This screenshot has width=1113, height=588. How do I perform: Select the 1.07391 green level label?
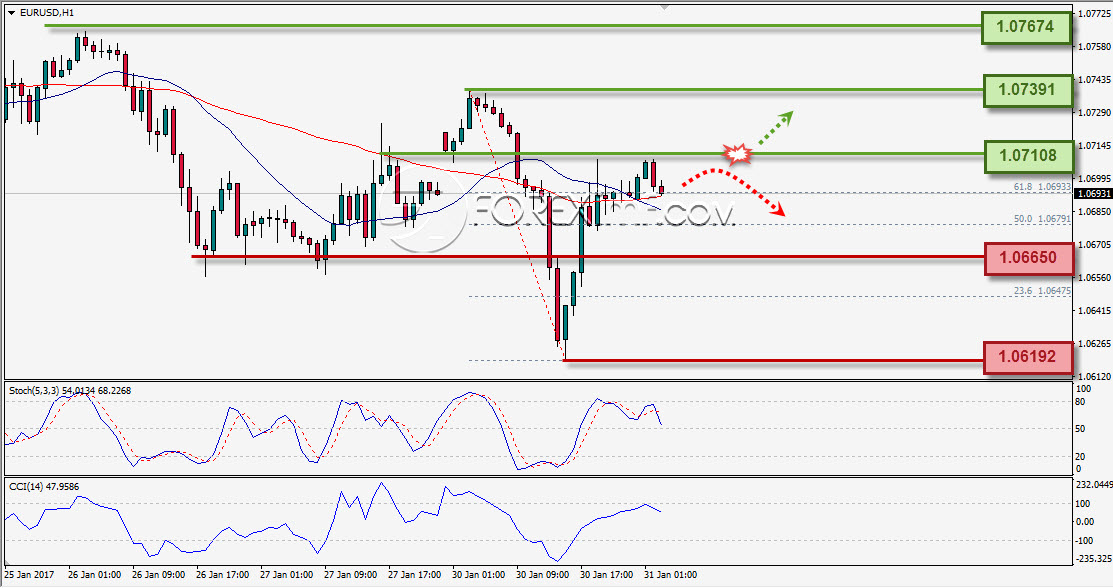1027,90
